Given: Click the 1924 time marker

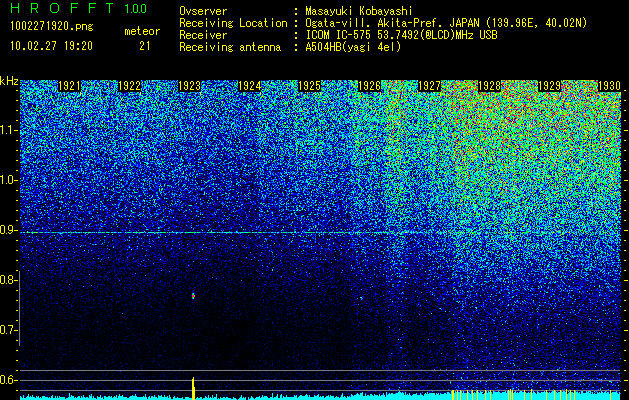Looking at the screenshot, I should (x=250, y=86).
